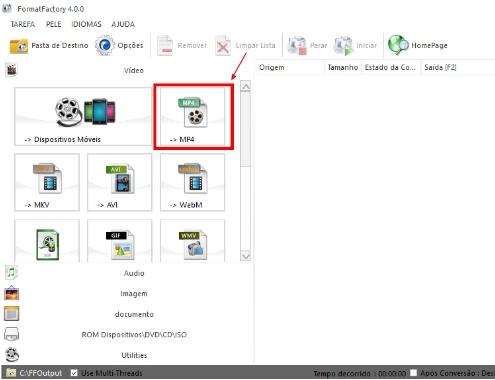The image size is (495, 380).
Task: Click the C:\FFOutput path link
Action: 41,373
